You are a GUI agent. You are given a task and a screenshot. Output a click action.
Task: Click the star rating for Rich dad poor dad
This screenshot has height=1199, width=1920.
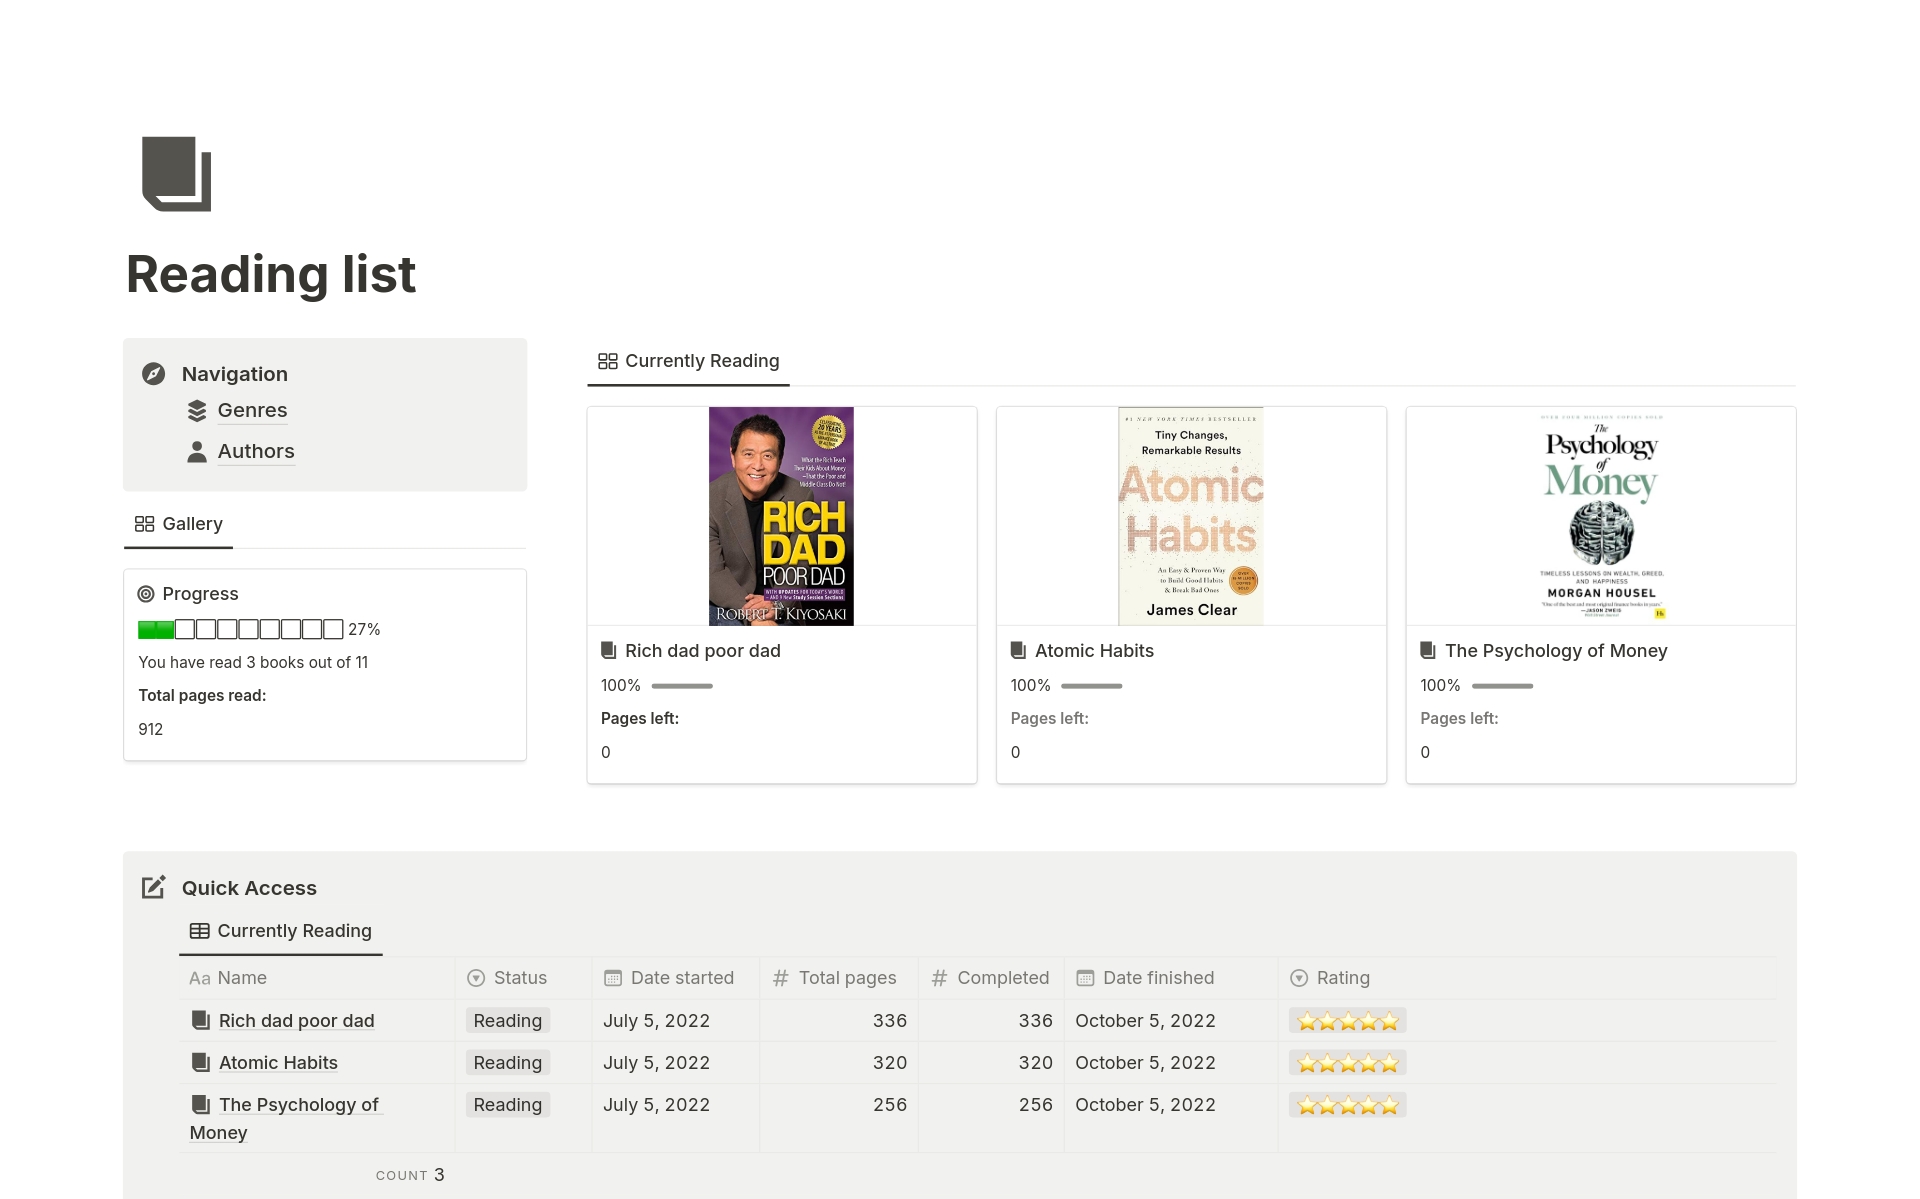coord(1347,1021)
